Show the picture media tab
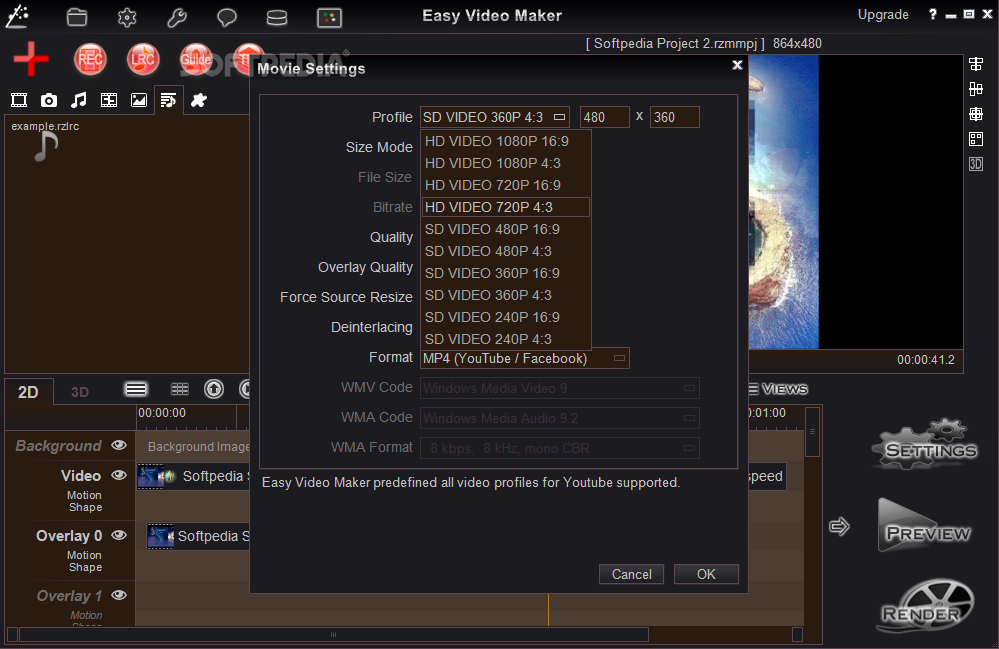 click(139, 100)
